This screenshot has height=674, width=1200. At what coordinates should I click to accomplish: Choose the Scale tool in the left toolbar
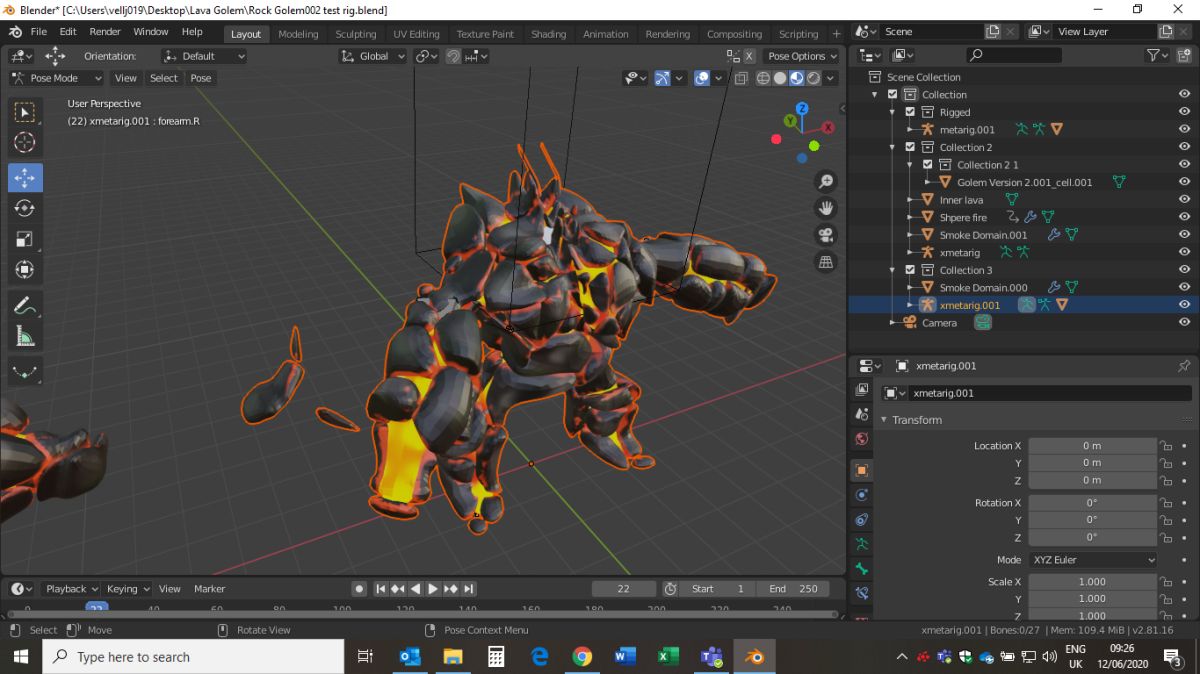tap(25, 239)
